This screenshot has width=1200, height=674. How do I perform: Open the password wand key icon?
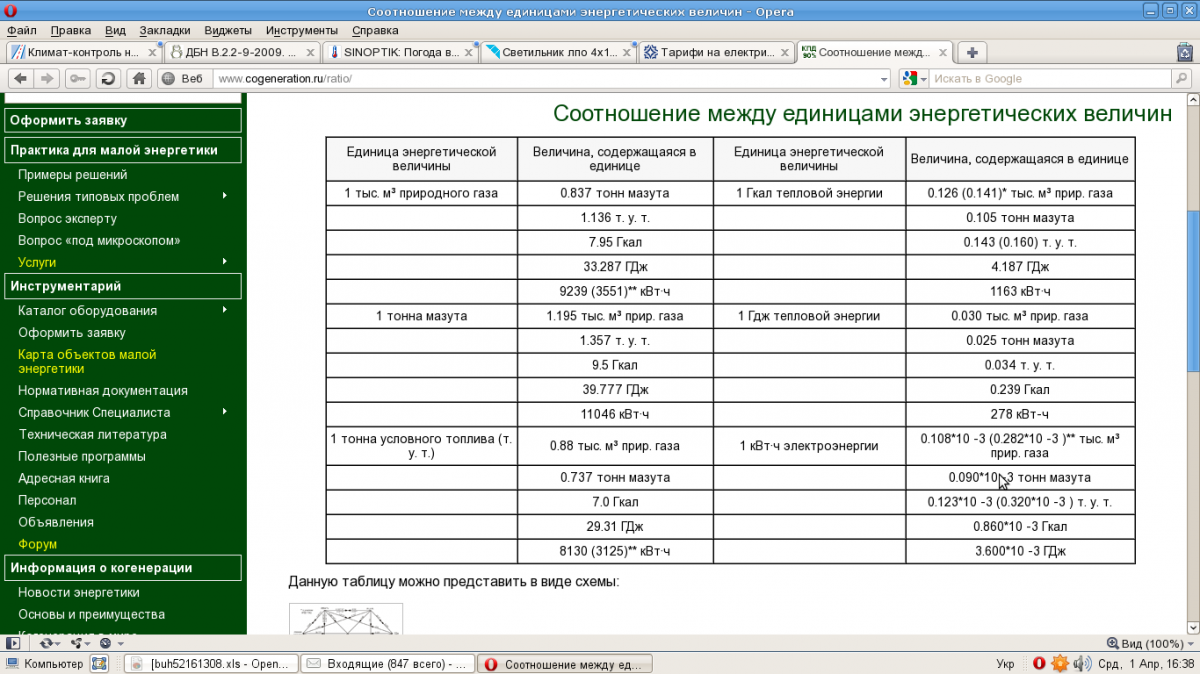click(x=78, y=78)
